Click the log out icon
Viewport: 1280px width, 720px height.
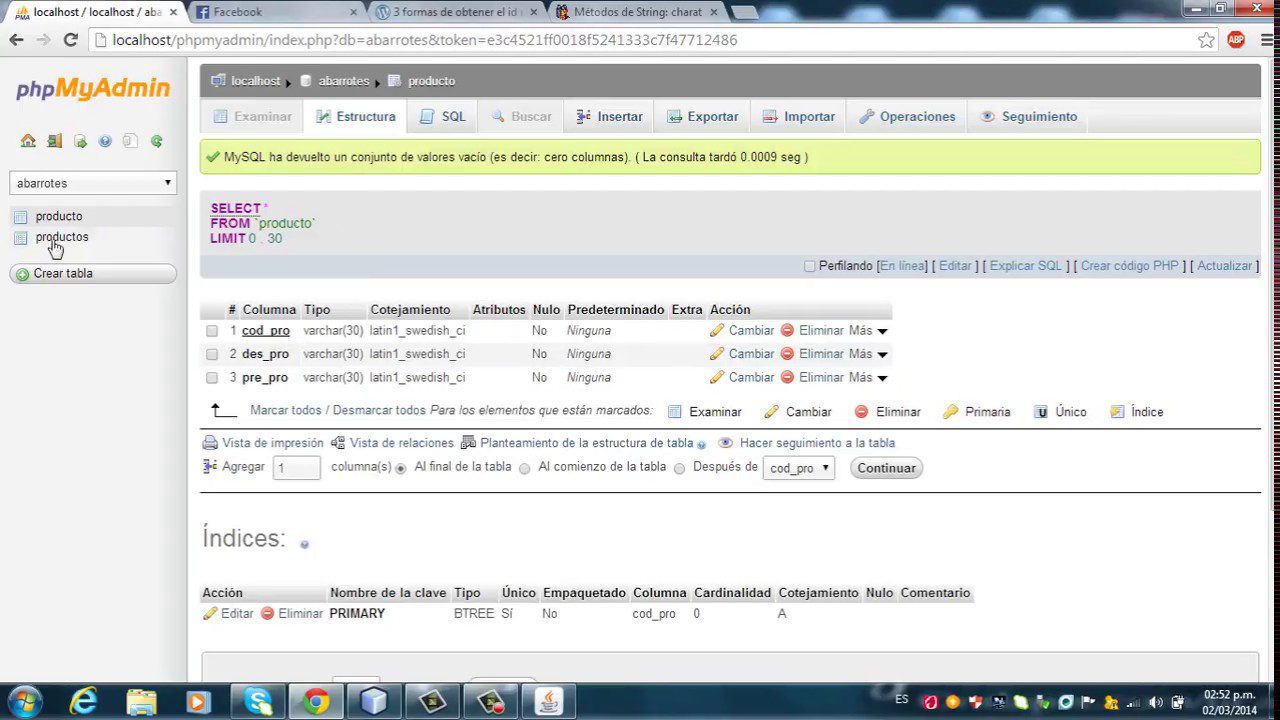pos(54,141)
